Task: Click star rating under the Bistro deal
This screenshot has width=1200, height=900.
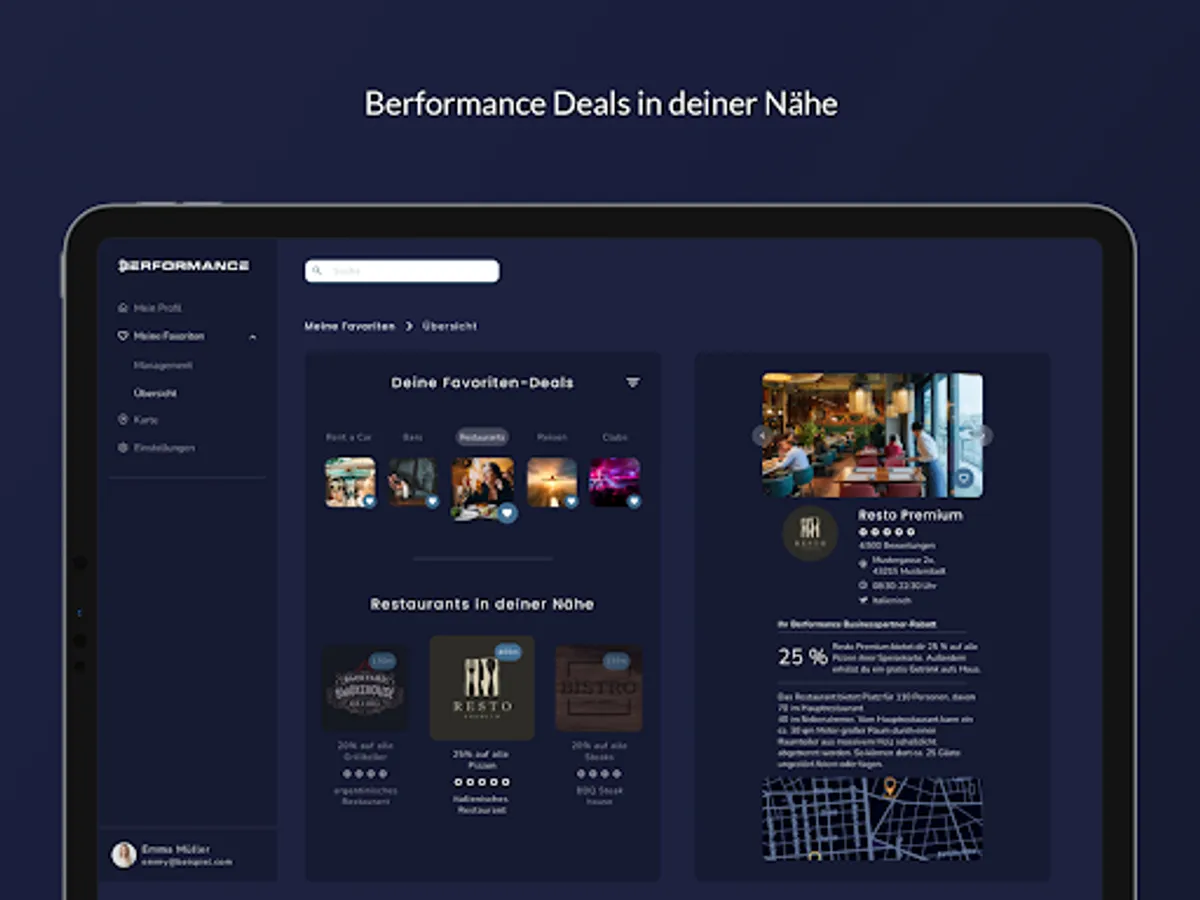Action: [x=599, y=774]
